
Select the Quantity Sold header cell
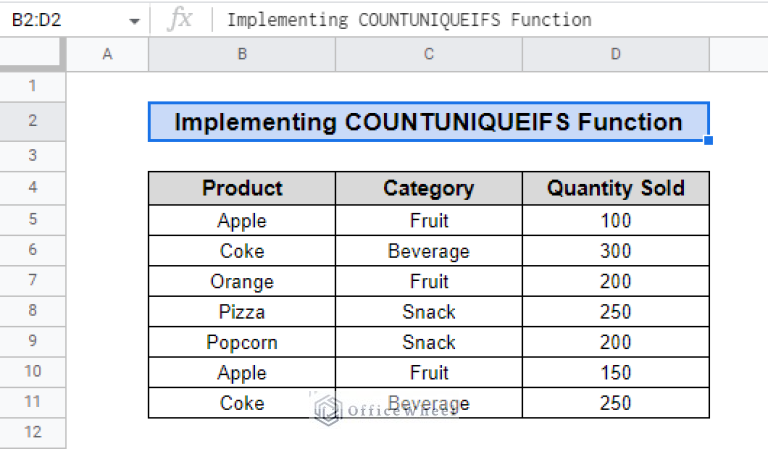point(615,188)
